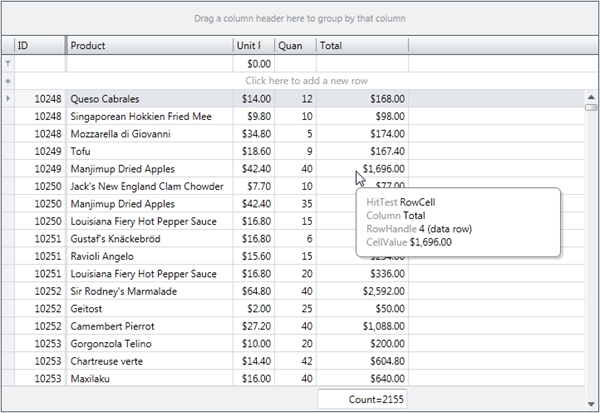Viewport: 600px width, 413px height.
Task: Click the $2.00 unit price cell
Action: tap(254, 309)
